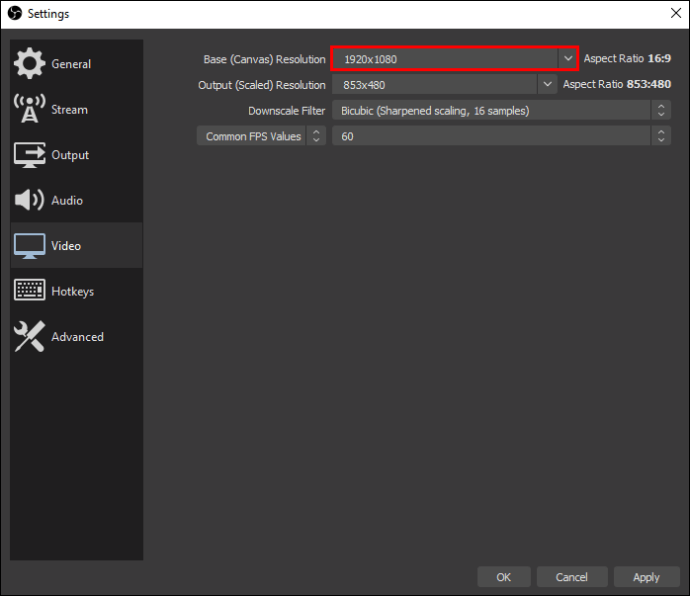Click the Audio speaker icon
Viewport: 690px width, 596px height.
(29, 200)
